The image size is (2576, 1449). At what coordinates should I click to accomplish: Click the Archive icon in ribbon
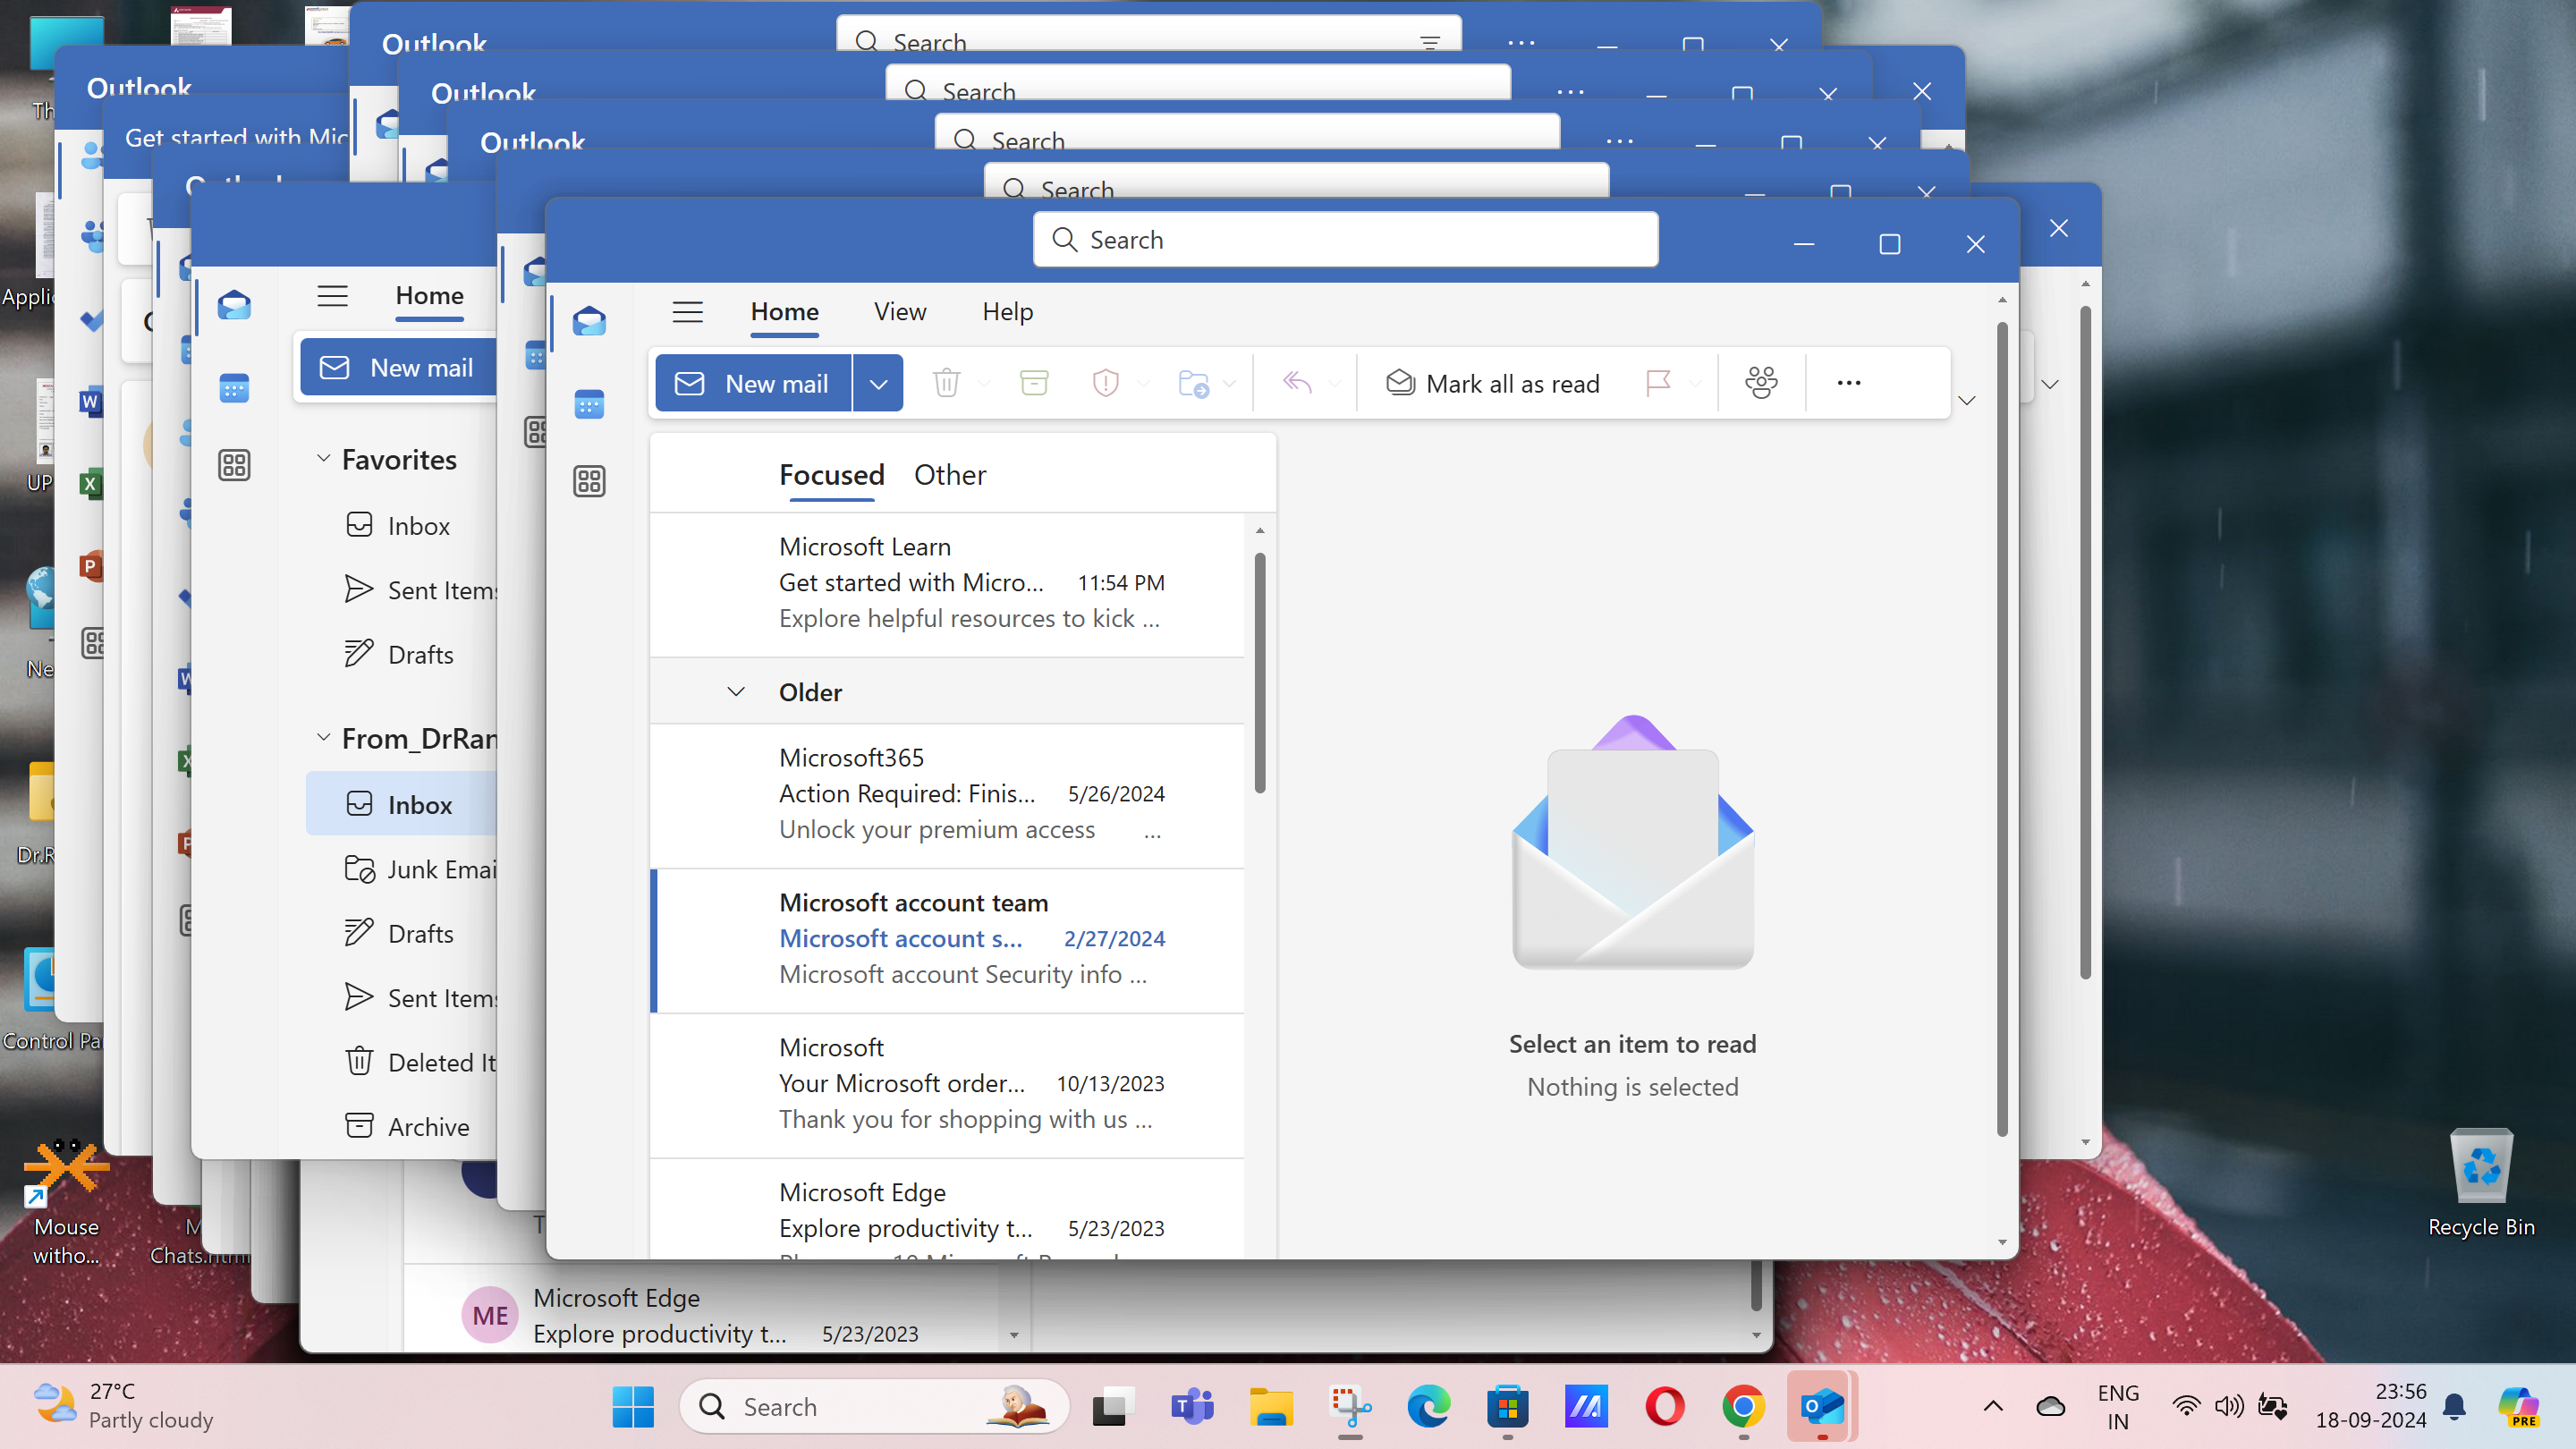tap(1034, 383)
